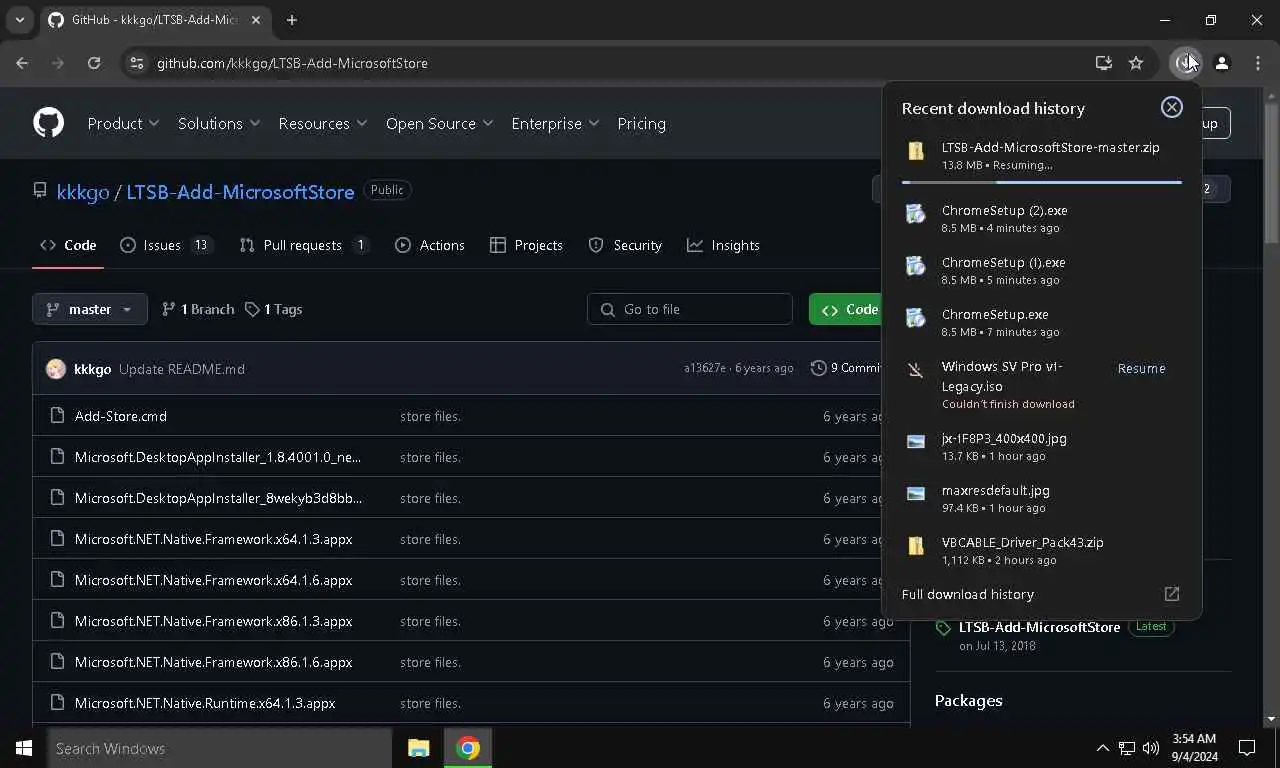Focus the Go to file search field
1280x768 pixels.
[x=690, y=309]
